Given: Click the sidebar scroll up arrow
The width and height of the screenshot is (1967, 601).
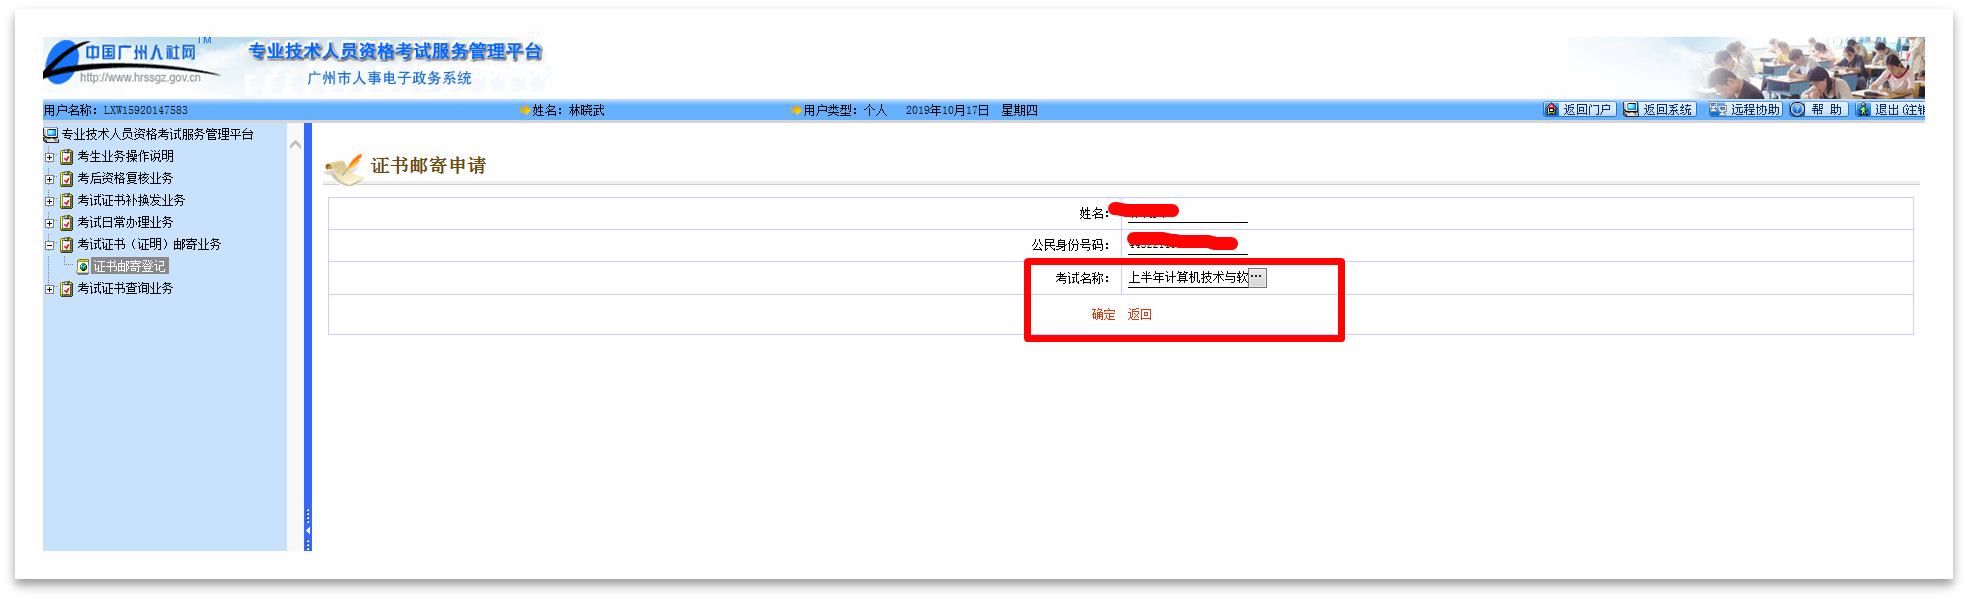Looking at the screenshot, I should 295,145.
